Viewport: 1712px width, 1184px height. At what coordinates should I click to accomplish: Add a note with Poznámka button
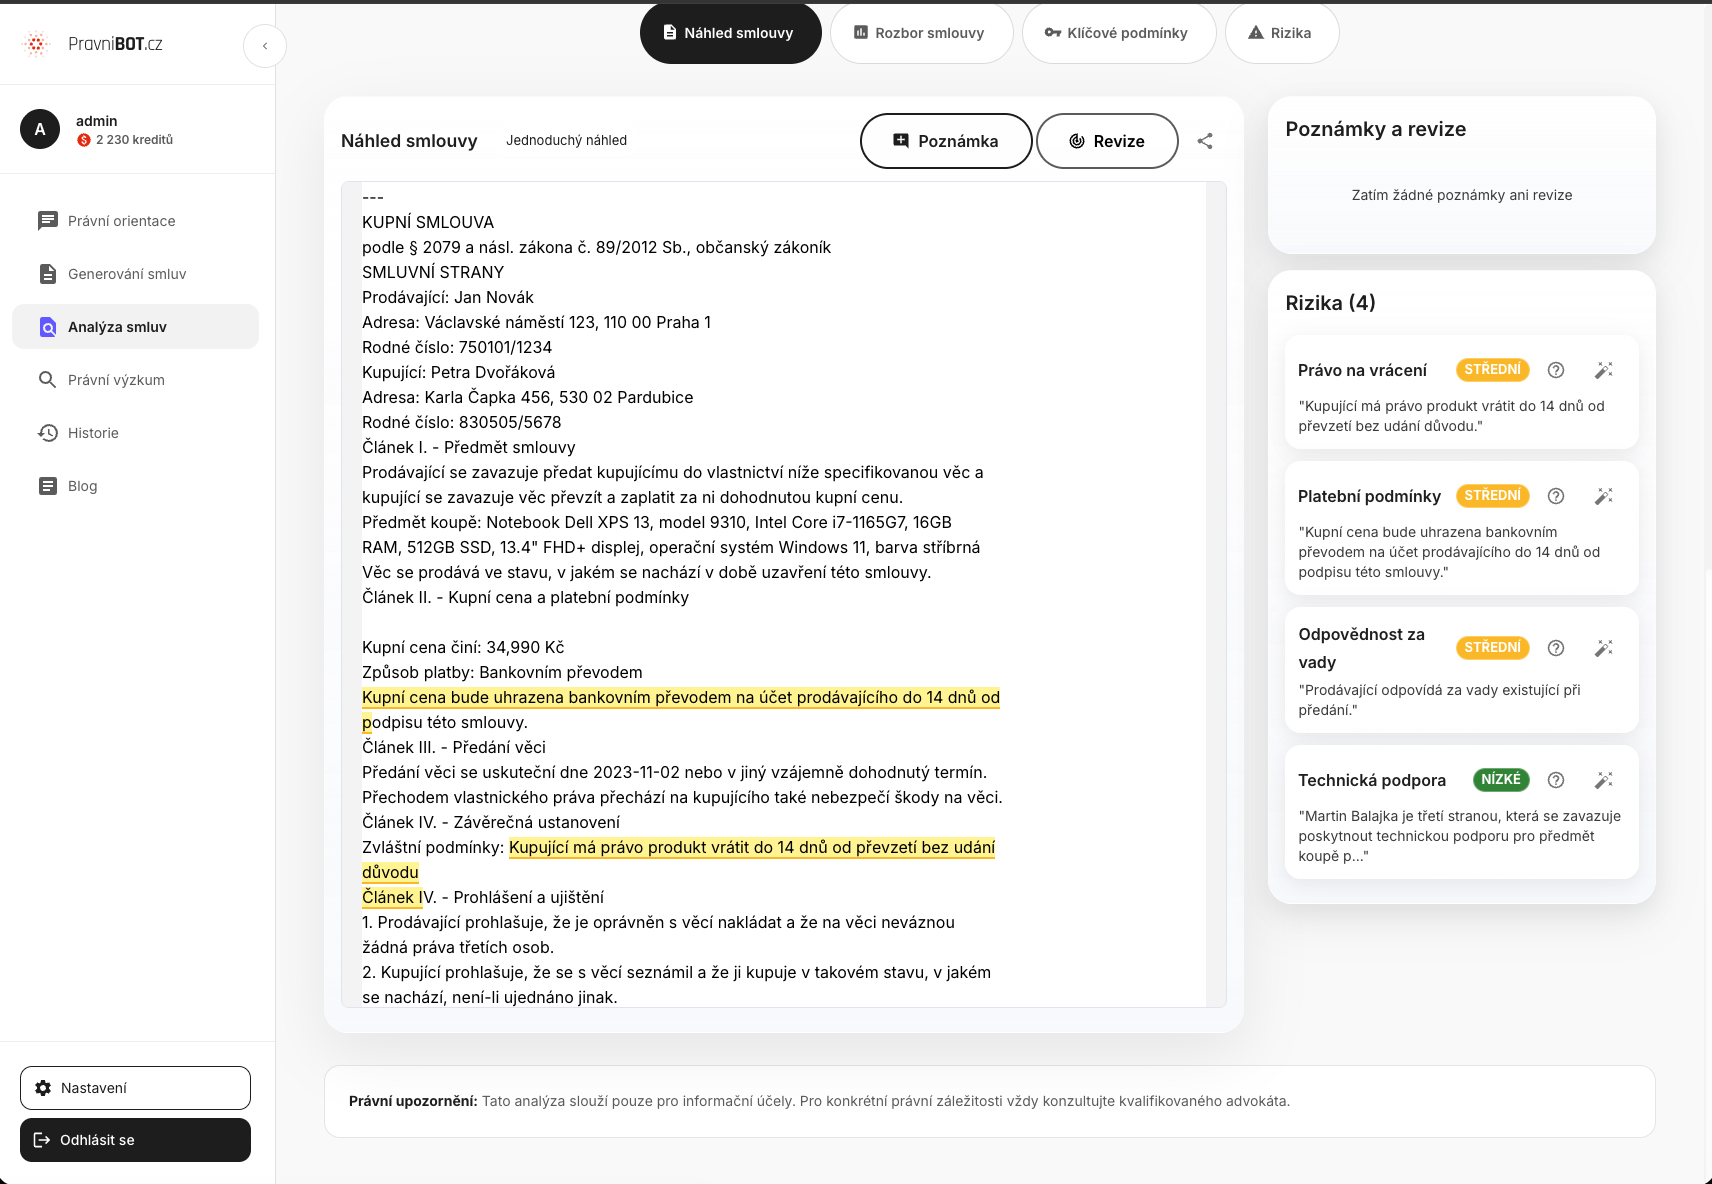(946, 141)
